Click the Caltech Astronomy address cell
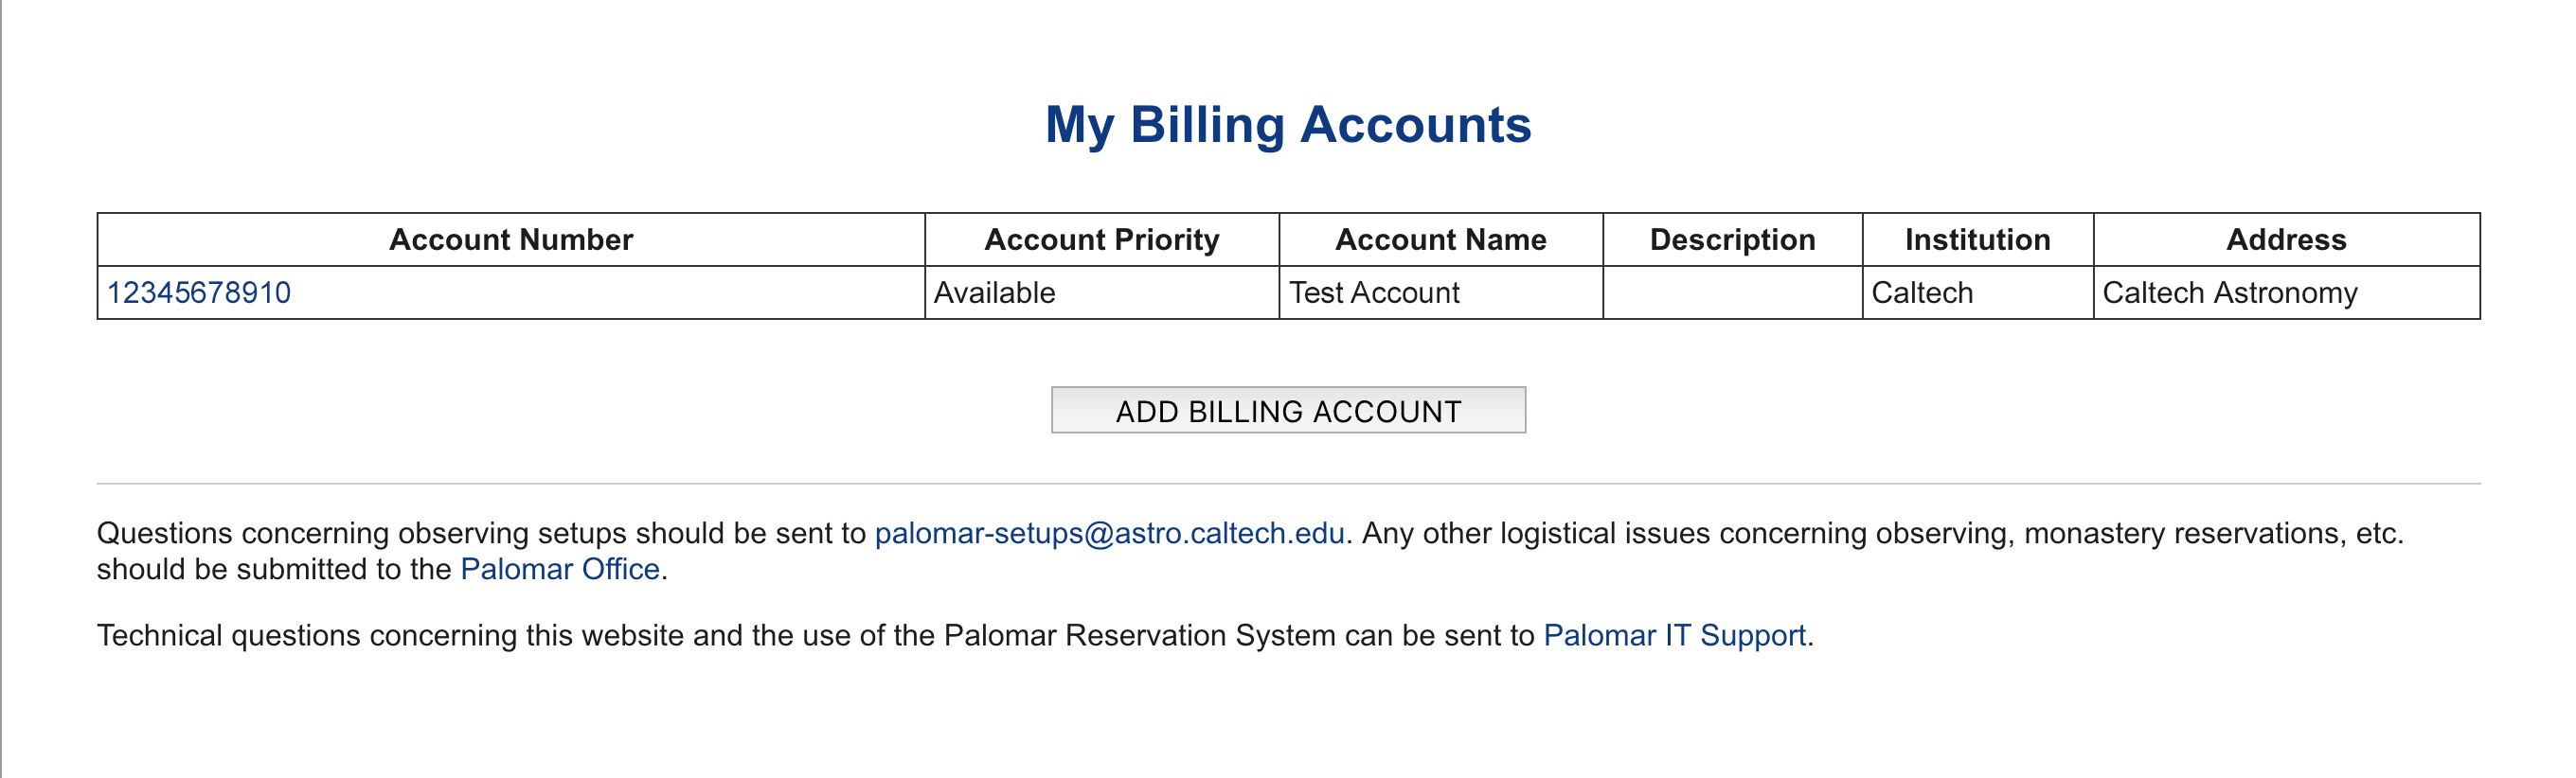Viewport: 2576px width, 778px height. tap(2286, 293)
